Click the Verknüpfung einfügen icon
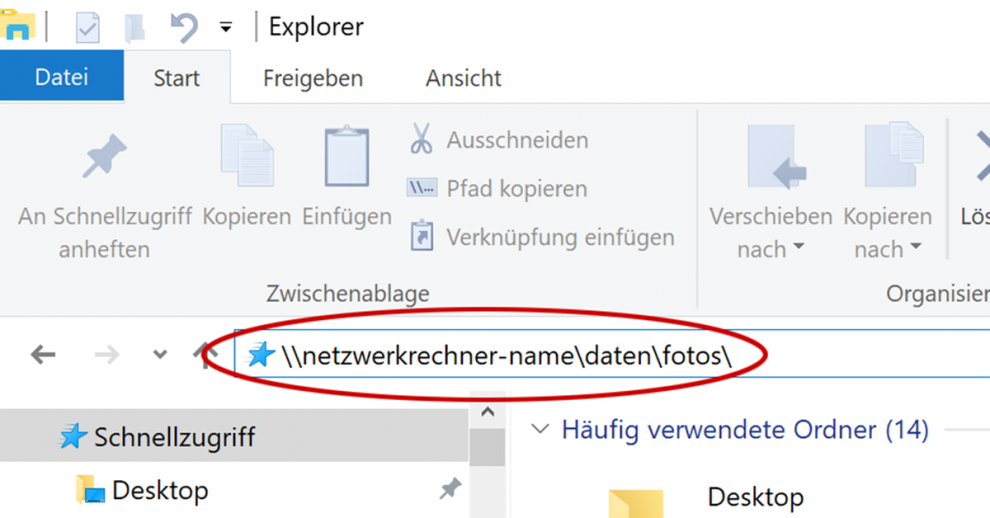 pos(421,237)
